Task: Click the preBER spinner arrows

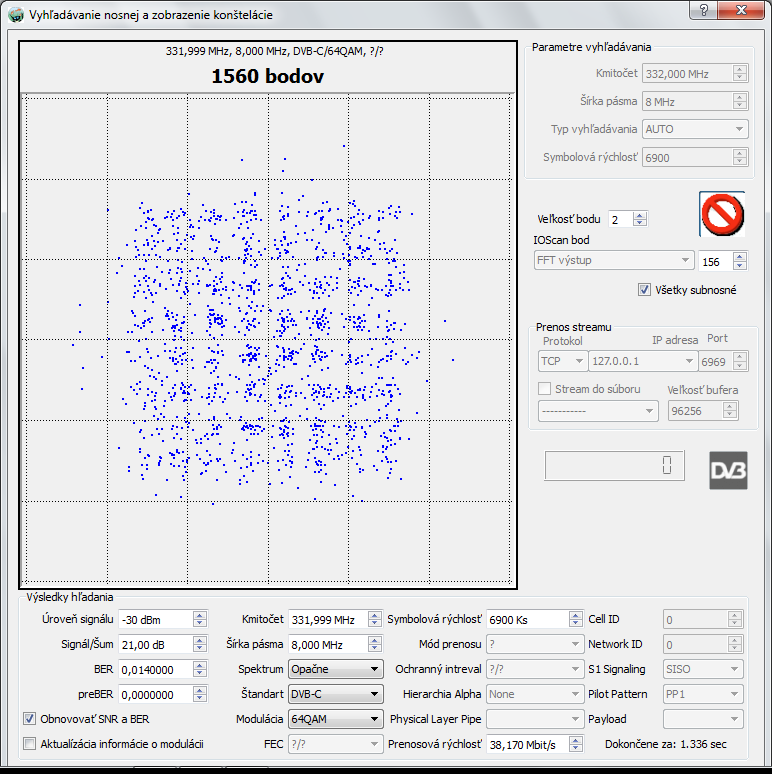Action: pyautogui.click(x=199, y=694)
